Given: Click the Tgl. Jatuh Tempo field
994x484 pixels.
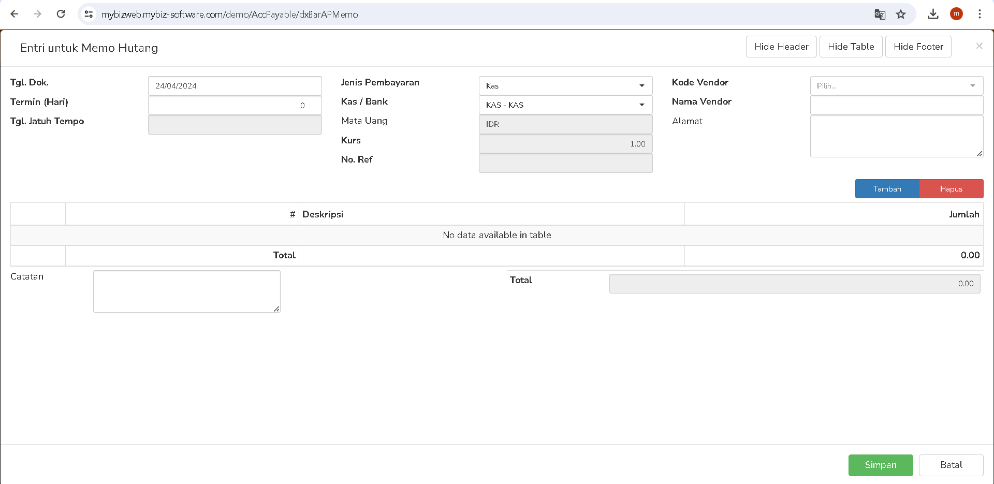Looking at the screenshot, I should 235,124.
